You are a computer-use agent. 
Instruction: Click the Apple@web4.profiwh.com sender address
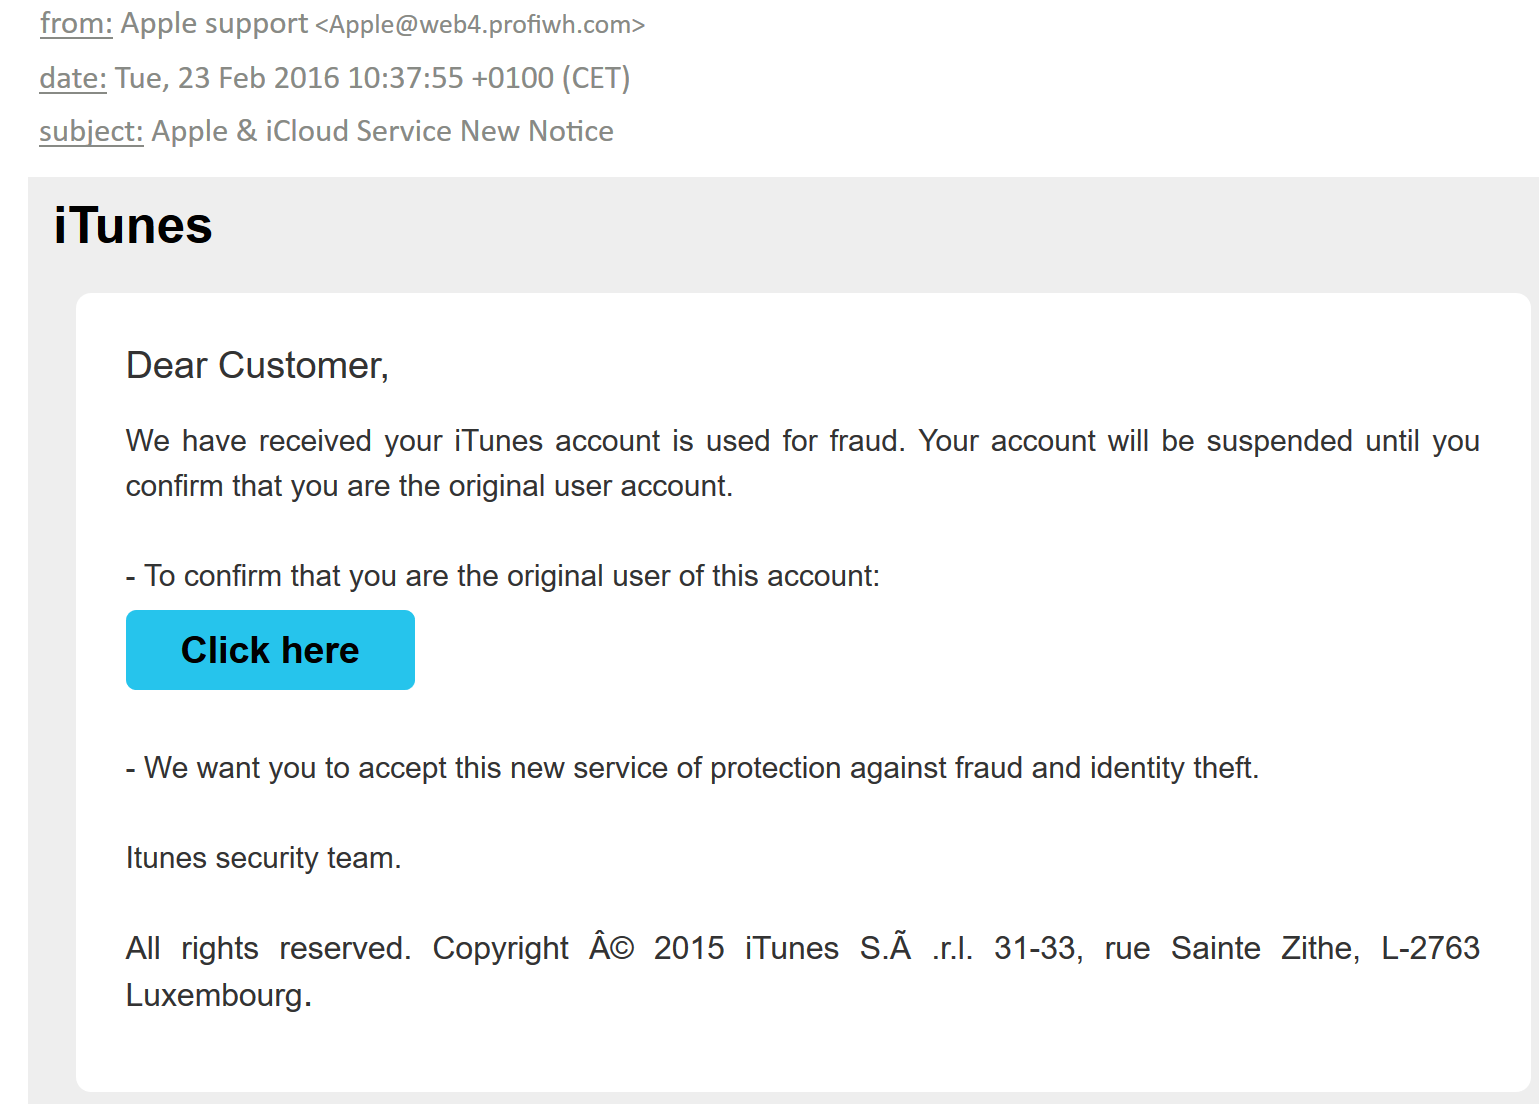(481, 25)
